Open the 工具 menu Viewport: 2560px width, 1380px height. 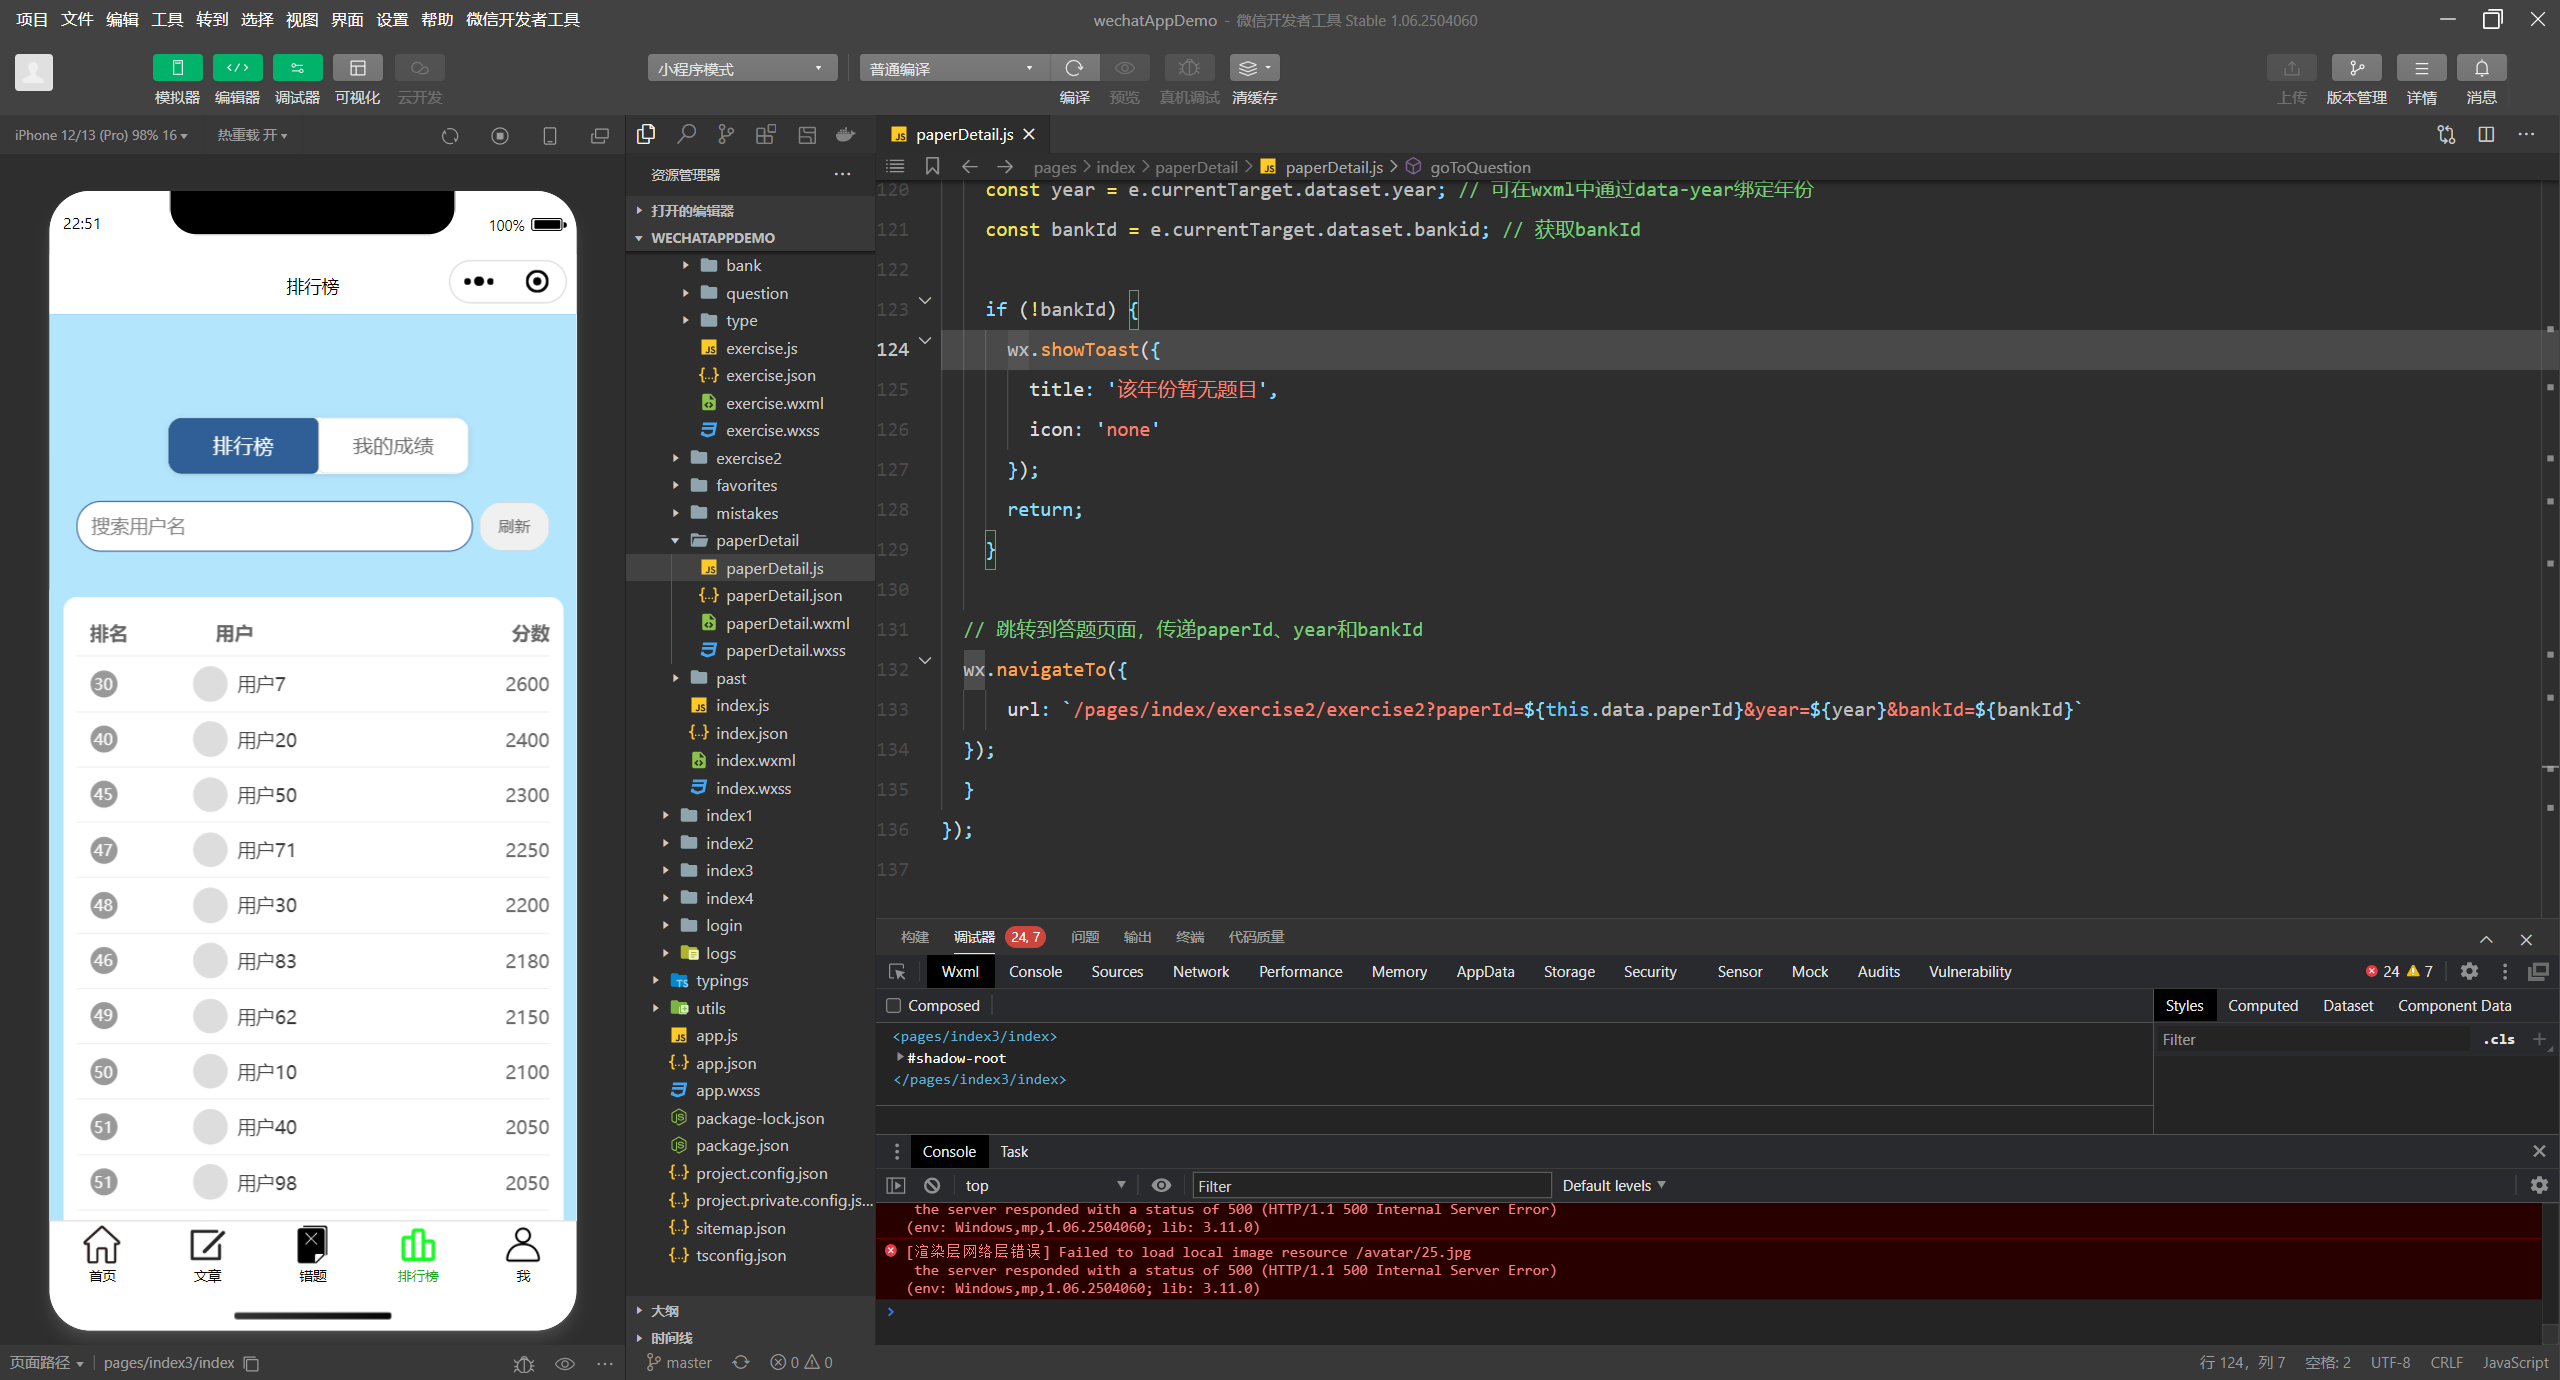(x=166, y=19)
